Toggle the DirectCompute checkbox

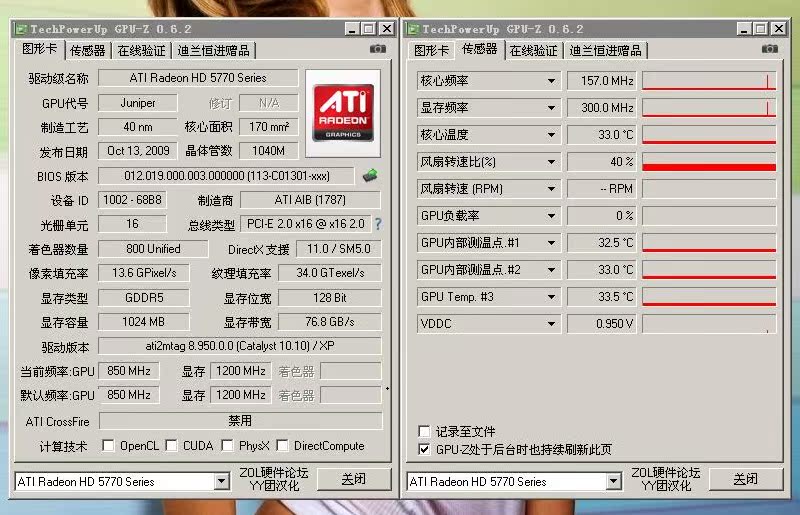pos(283,446)
